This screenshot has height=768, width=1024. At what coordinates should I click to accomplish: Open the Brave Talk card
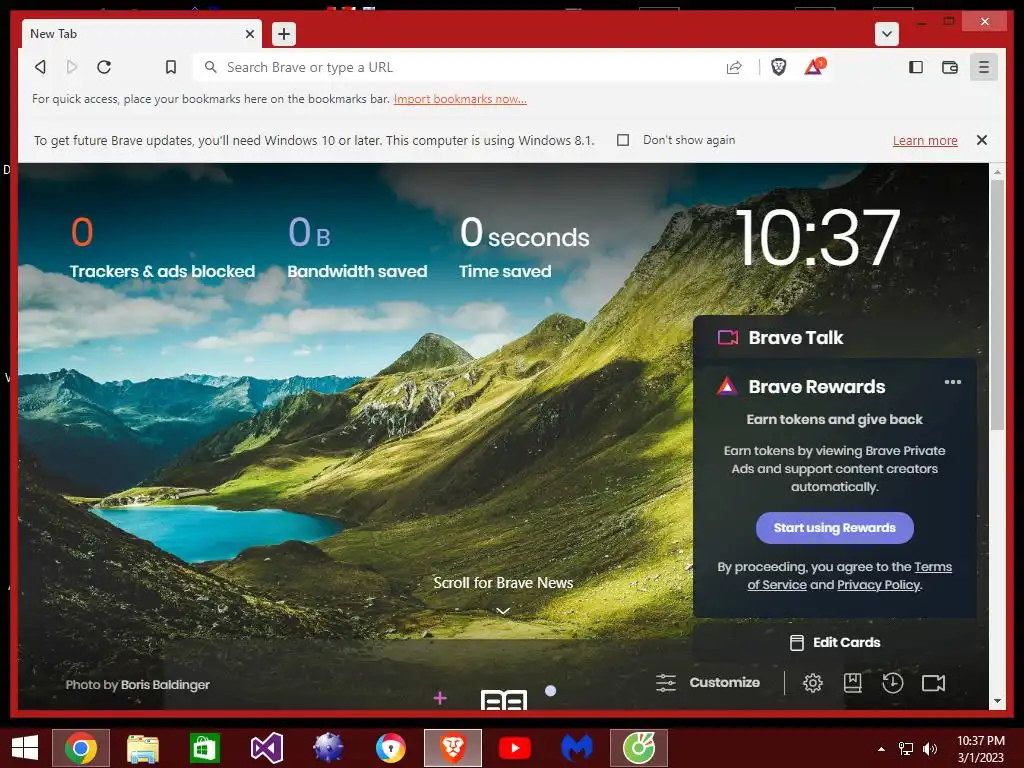click(835, 338)
